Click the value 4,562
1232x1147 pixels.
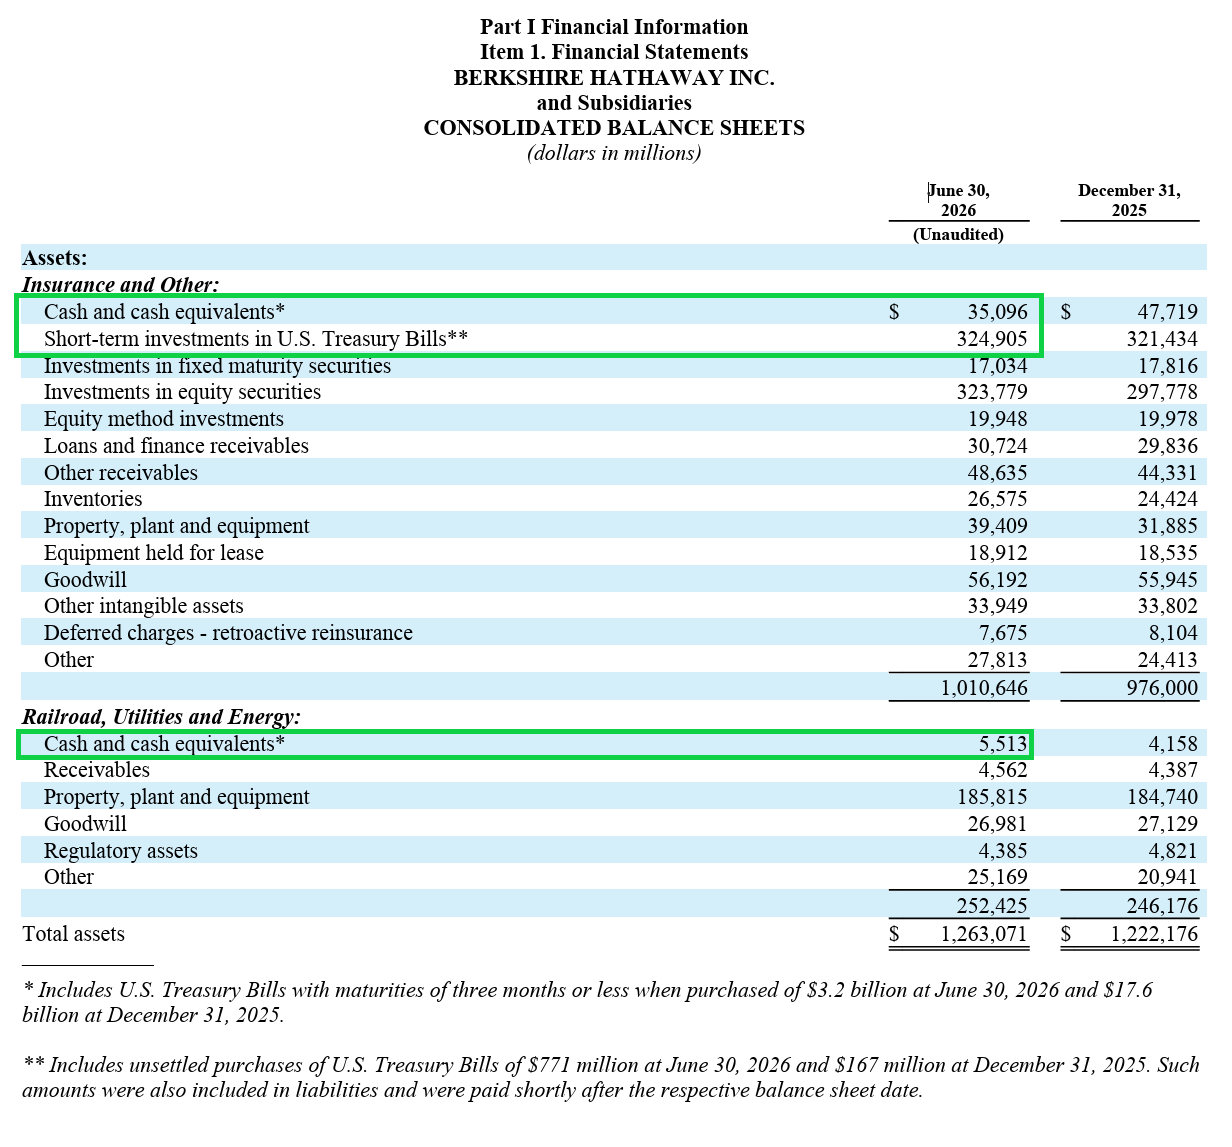(1003, 770)
